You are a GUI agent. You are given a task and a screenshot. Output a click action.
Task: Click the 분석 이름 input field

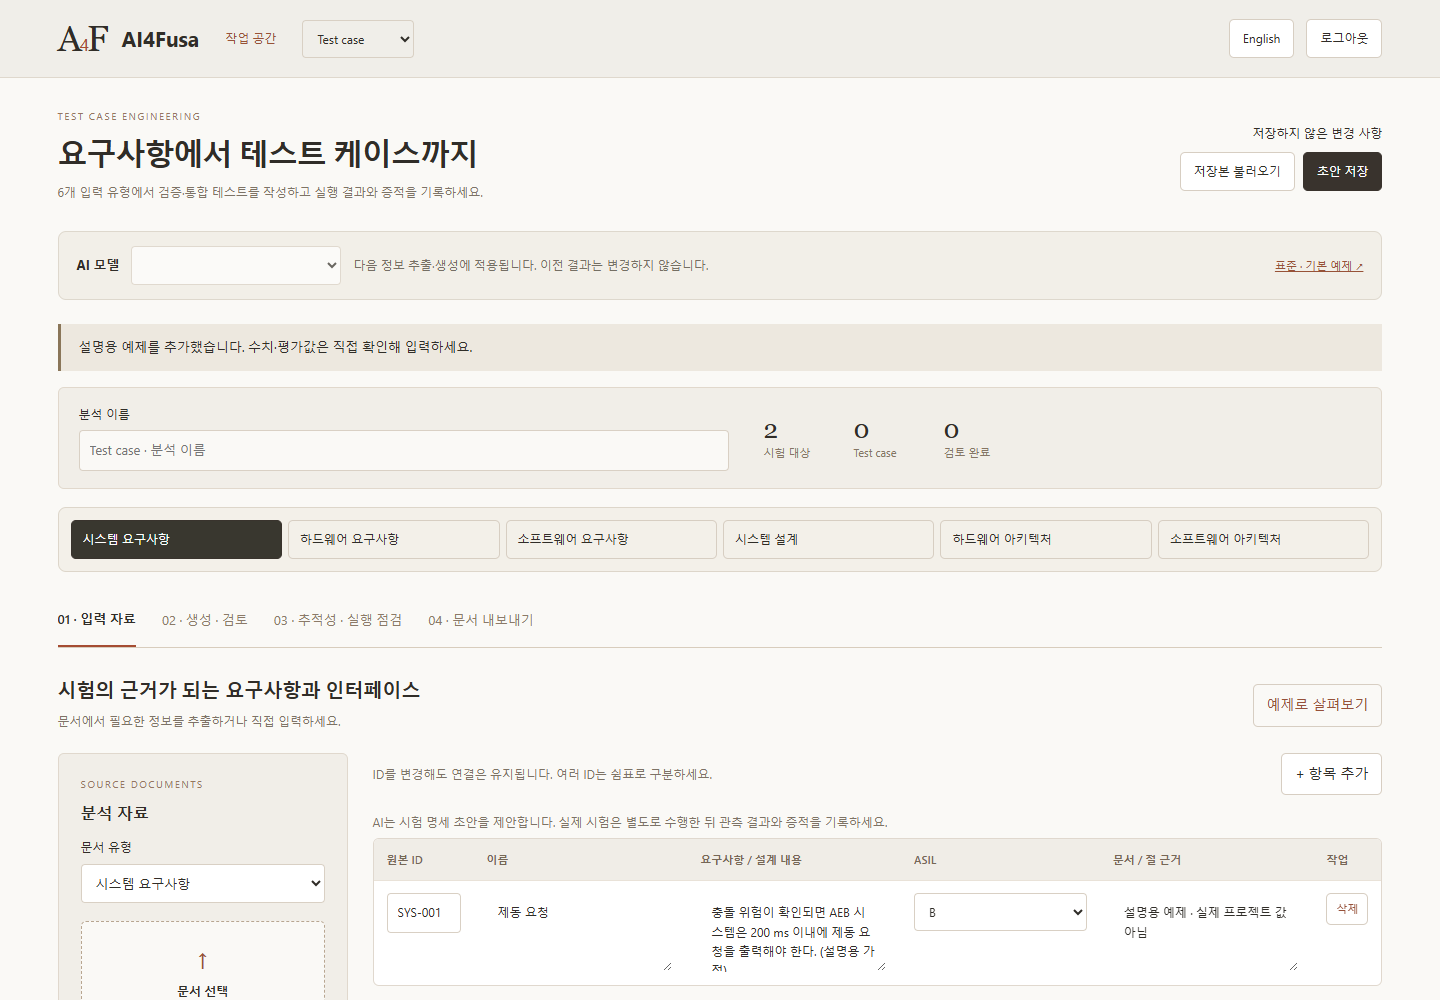(x=404, y=450)
